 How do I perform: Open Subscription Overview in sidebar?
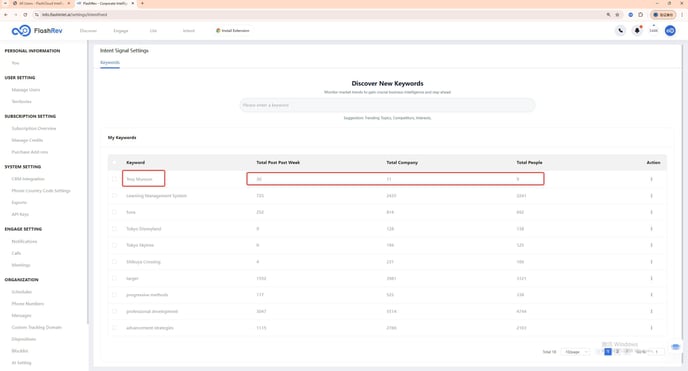(34, 128)
